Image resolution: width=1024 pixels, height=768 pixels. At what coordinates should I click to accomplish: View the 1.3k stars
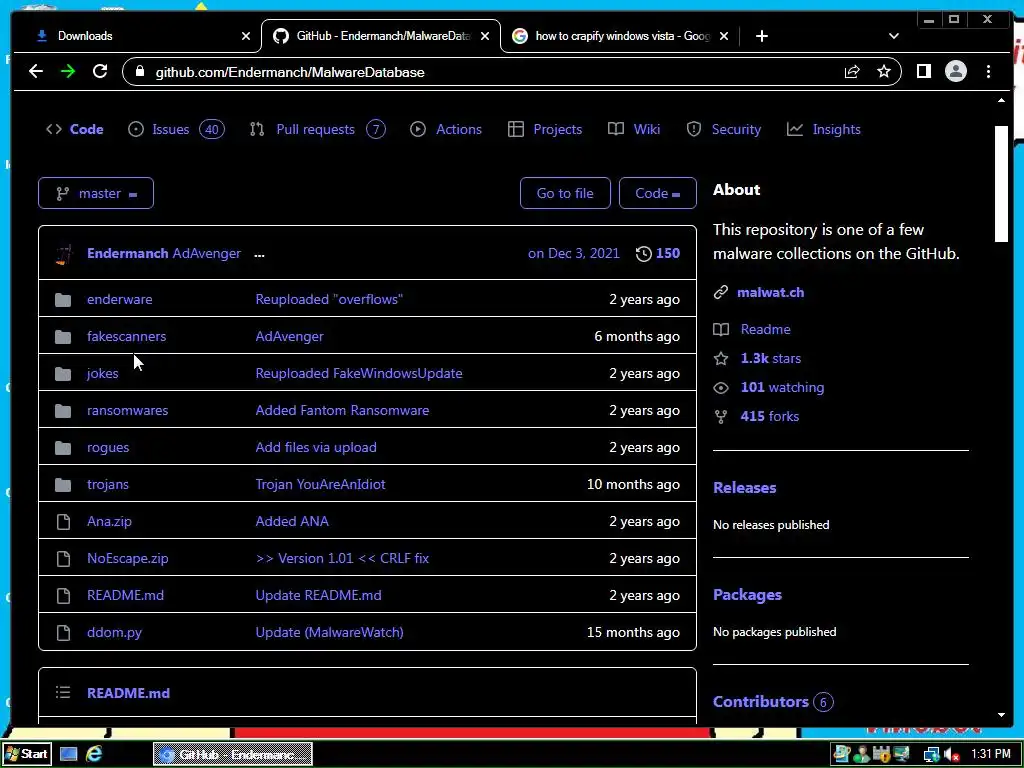click(x=771, y=358)
